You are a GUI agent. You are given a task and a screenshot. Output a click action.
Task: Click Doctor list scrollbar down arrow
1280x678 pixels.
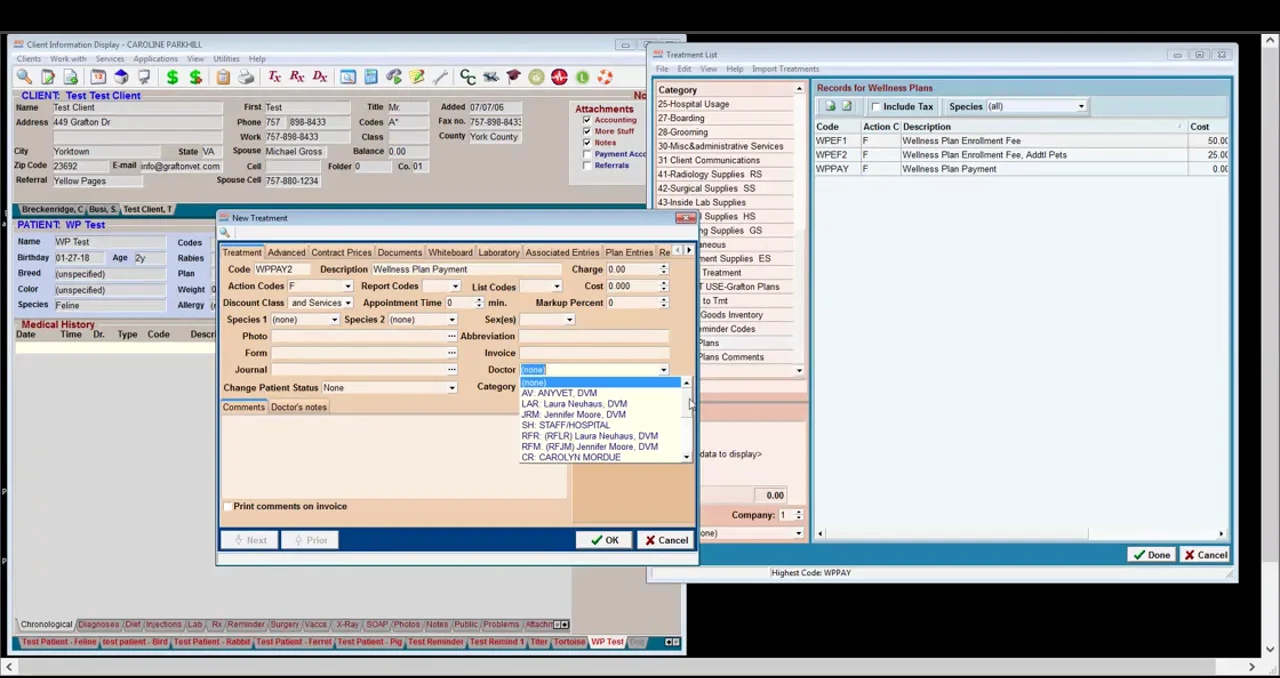686,457
